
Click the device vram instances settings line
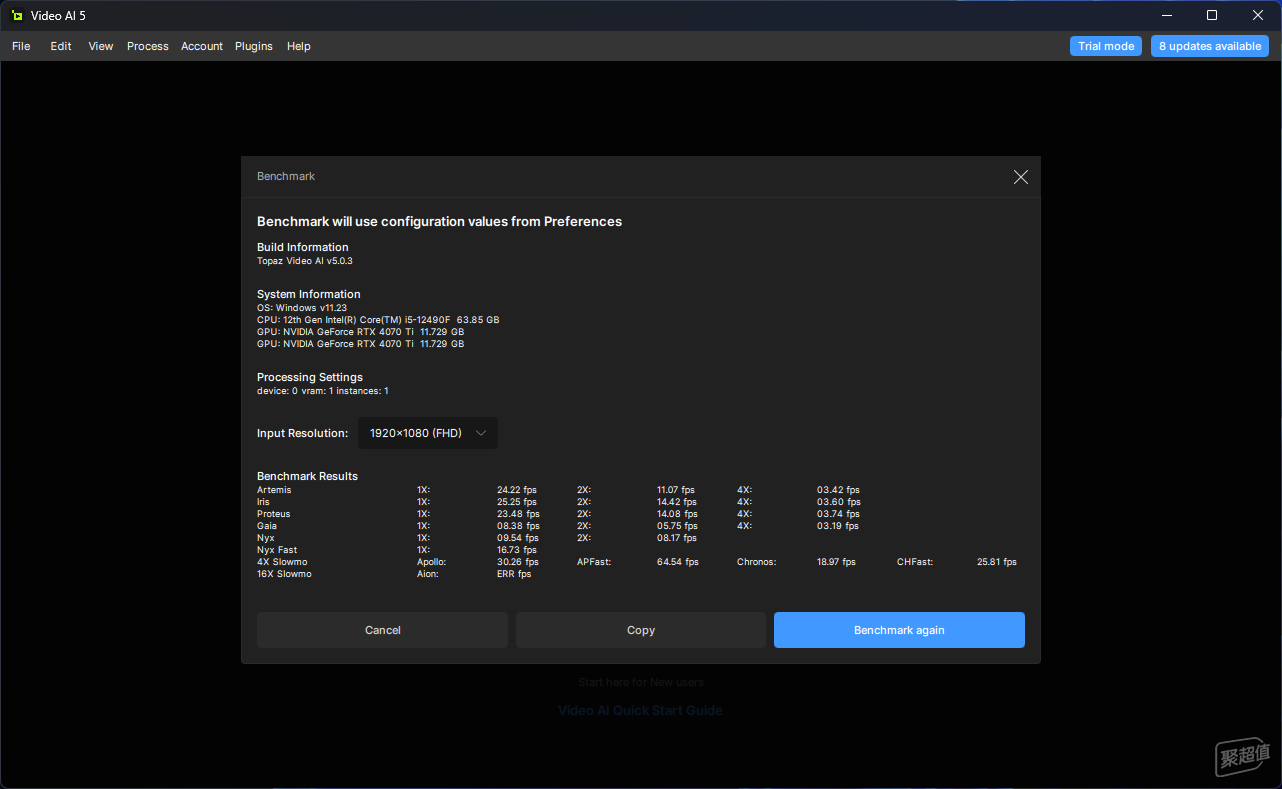coord(323,391)
